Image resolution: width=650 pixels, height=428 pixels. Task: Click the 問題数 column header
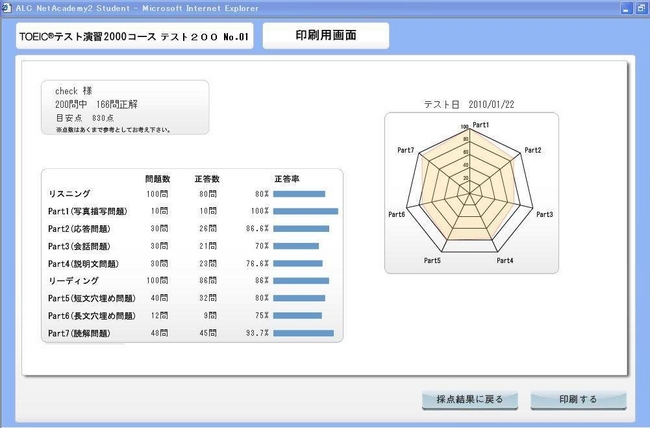(158, 179)
